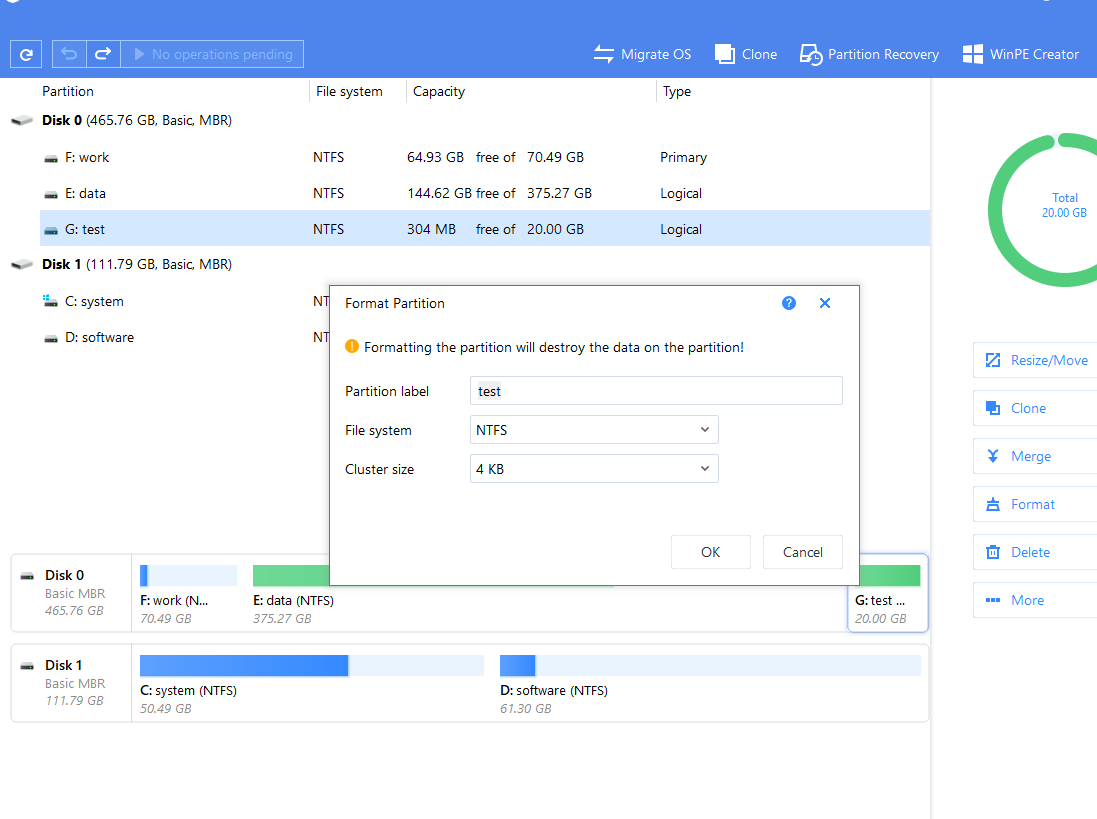Close the Format Partition dialog with X
This screenshot has width=1097, height=819.
click(x=825, y=303)
